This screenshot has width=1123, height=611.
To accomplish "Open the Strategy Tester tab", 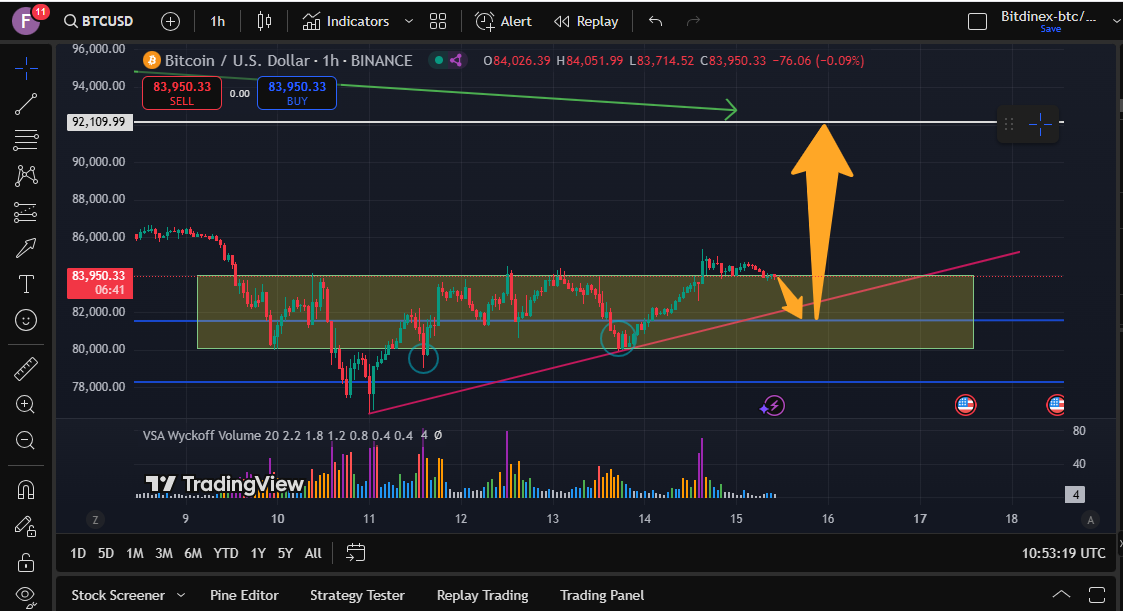I will tap(357, 595).
